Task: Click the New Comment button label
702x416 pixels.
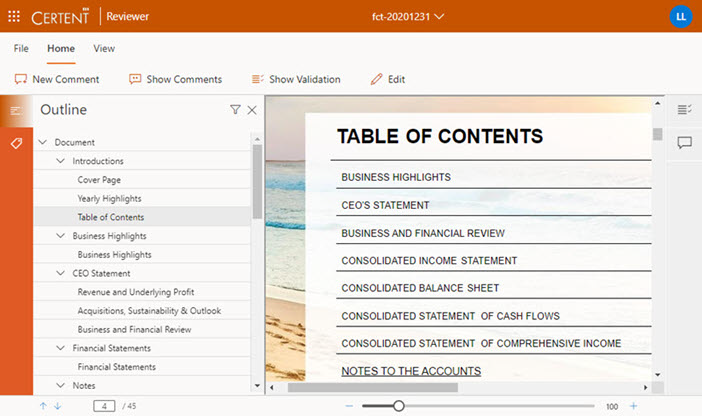Action: [x=66, y=79]
